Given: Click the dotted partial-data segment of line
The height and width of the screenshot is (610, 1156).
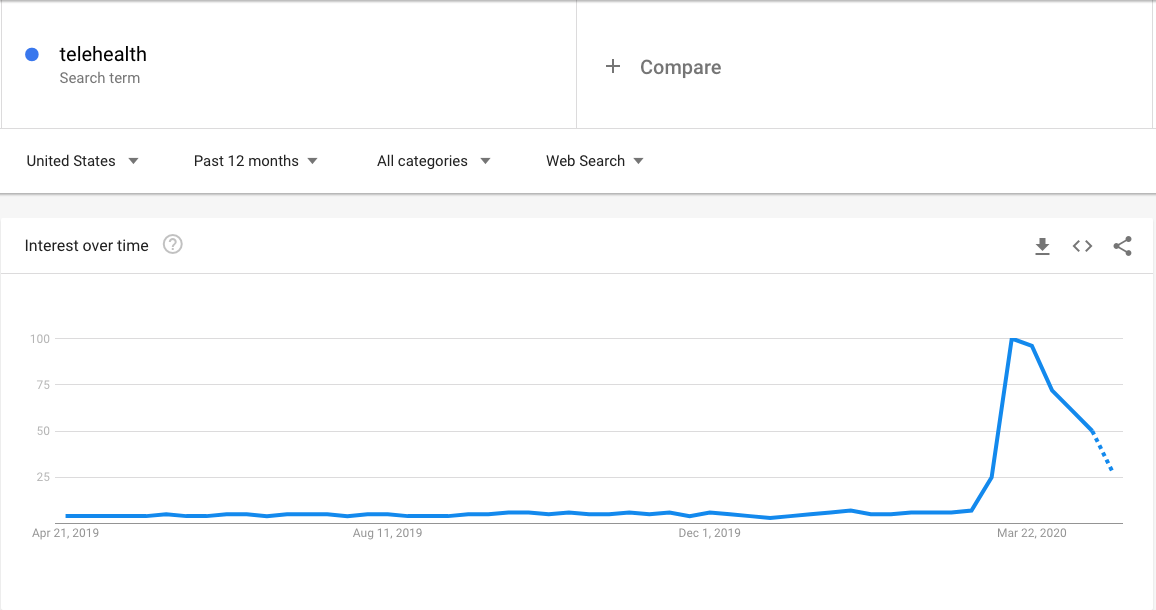Looking at the screenshot, I should coord(1102,450).
